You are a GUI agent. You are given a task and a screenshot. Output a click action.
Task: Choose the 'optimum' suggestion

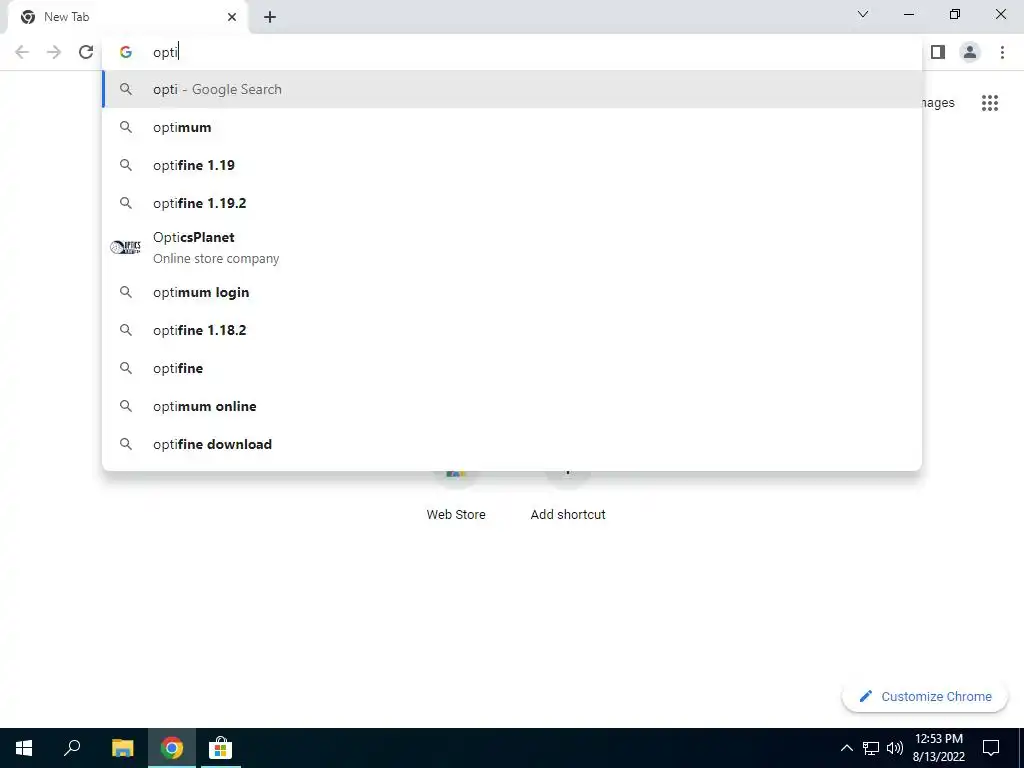tap(512, 127)
